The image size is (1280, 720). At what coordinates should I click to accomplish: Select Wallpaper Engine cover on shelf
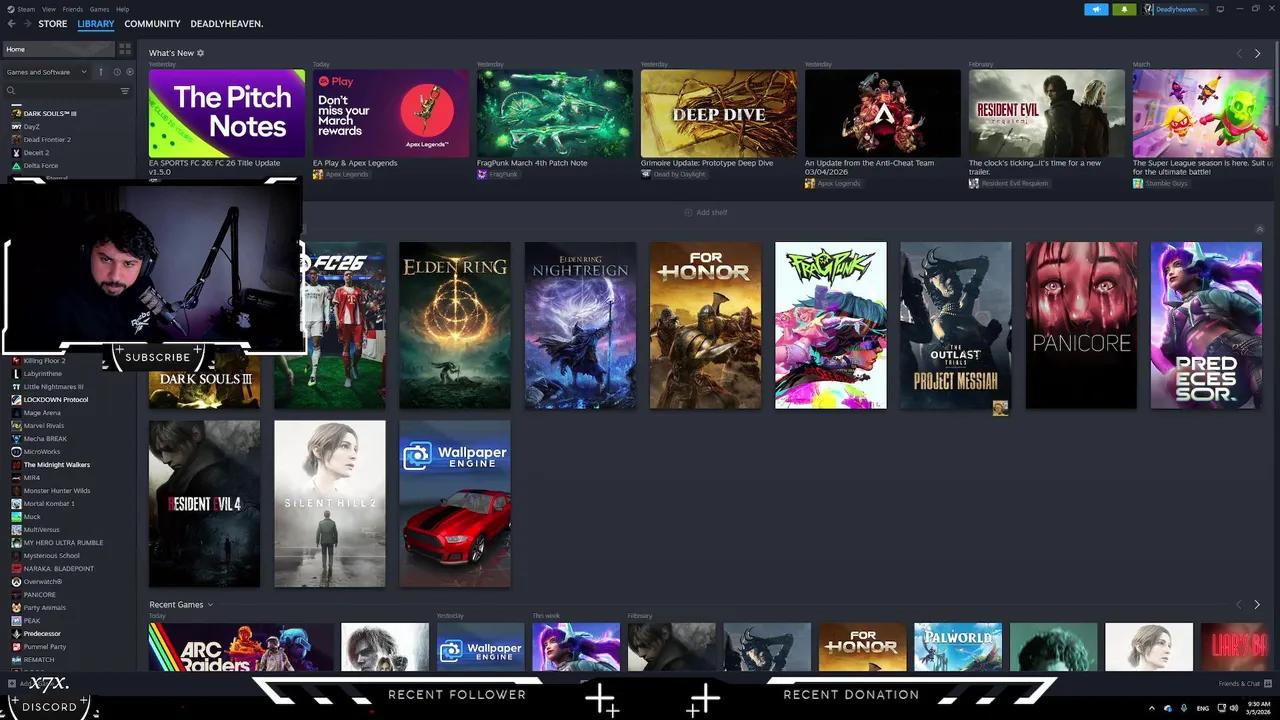[455, 504]
